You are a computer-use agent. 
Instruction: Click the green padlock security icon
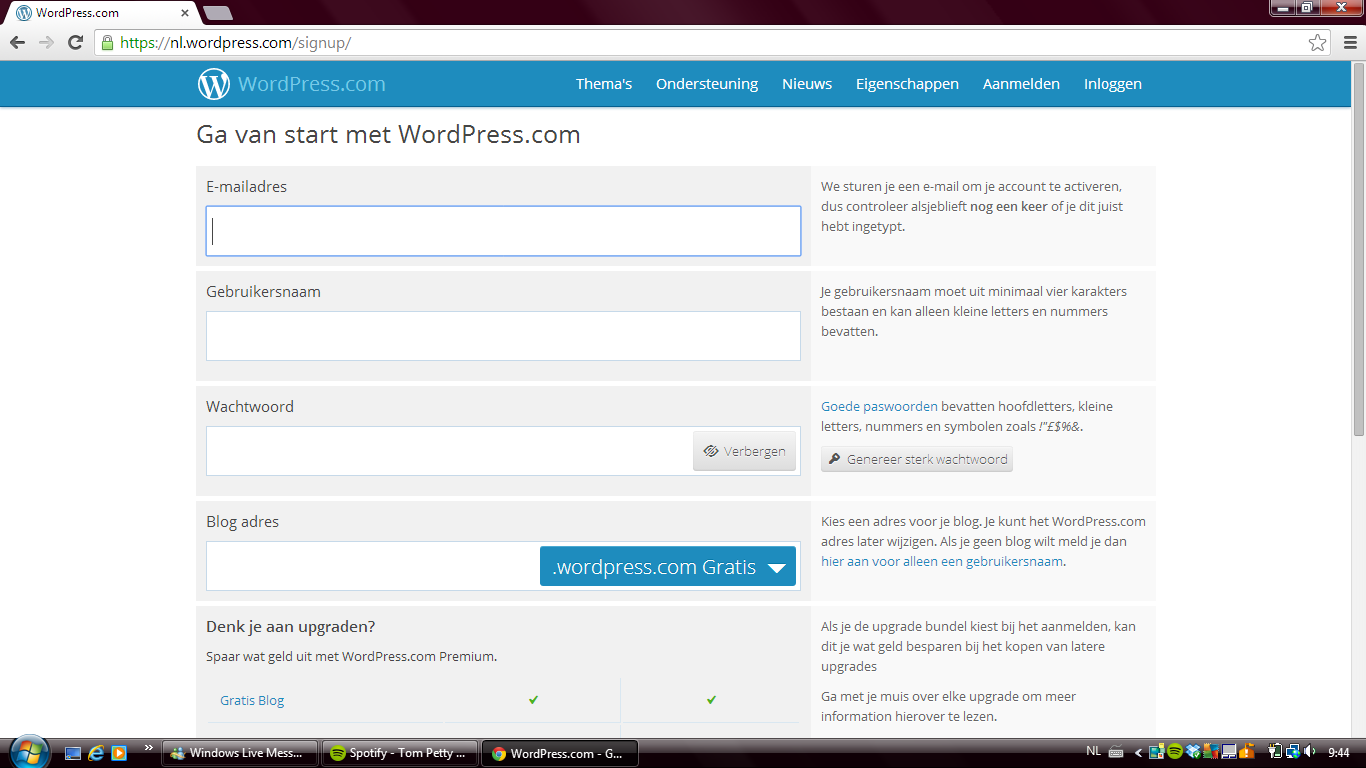pos(107,43)
